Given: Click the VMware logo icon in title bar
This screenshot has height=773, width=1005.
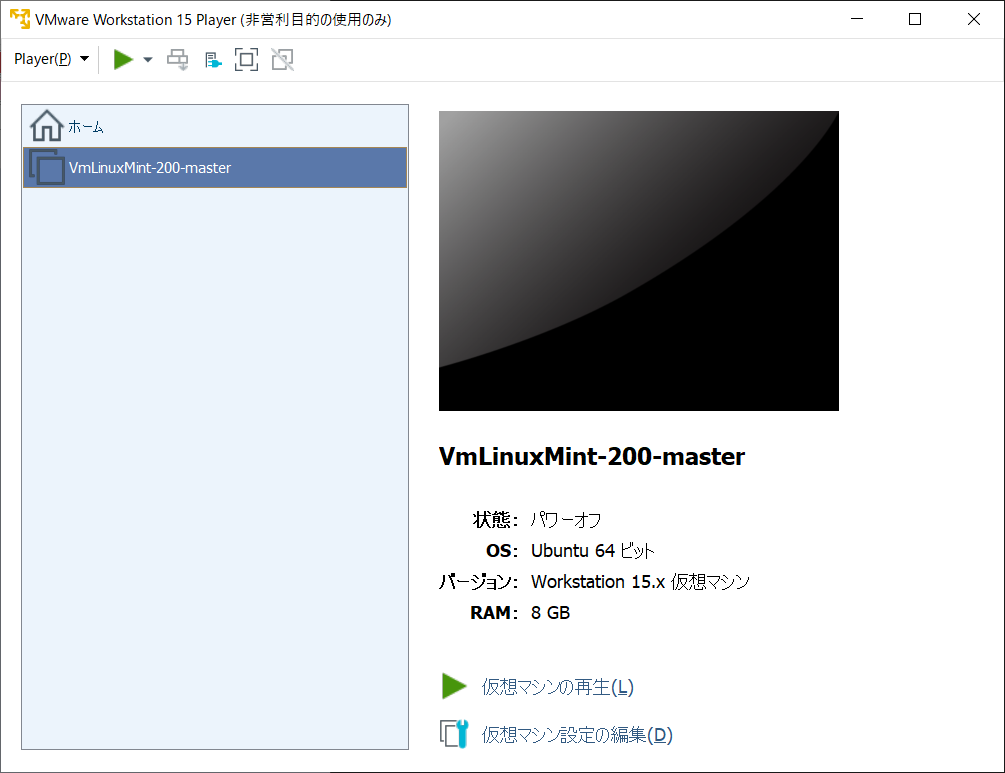Looking at the screenshot, I should click(x=20, y=19).
